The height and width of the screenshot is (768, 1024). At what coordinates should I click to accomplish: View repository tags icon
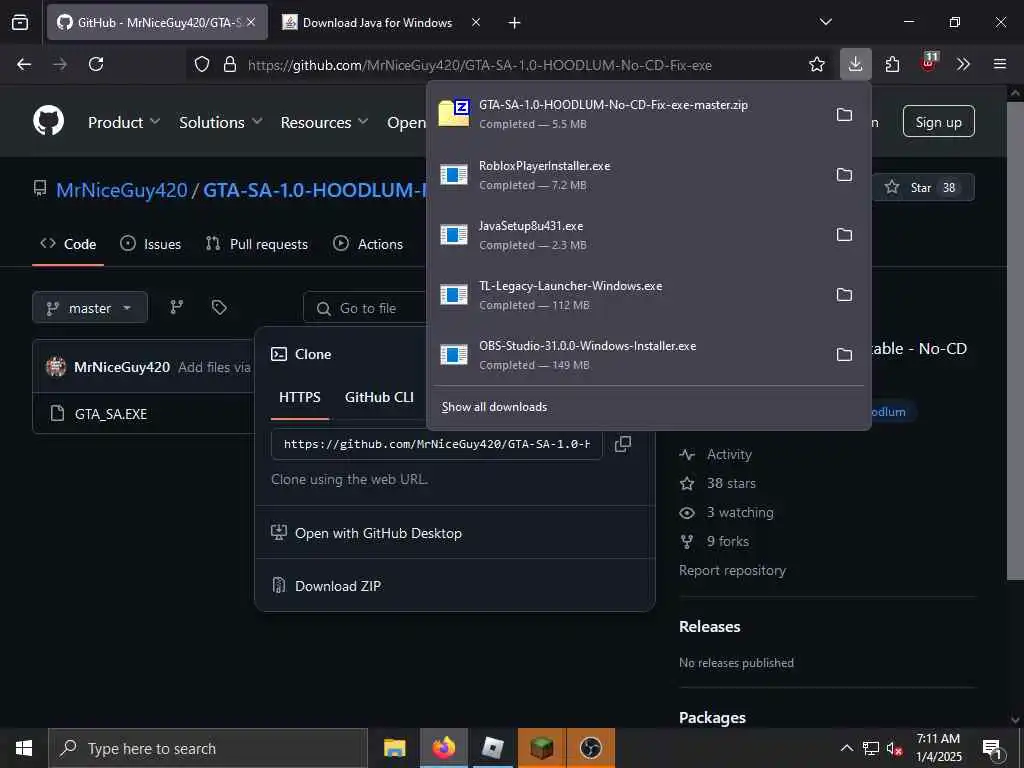tap(219, 308)
